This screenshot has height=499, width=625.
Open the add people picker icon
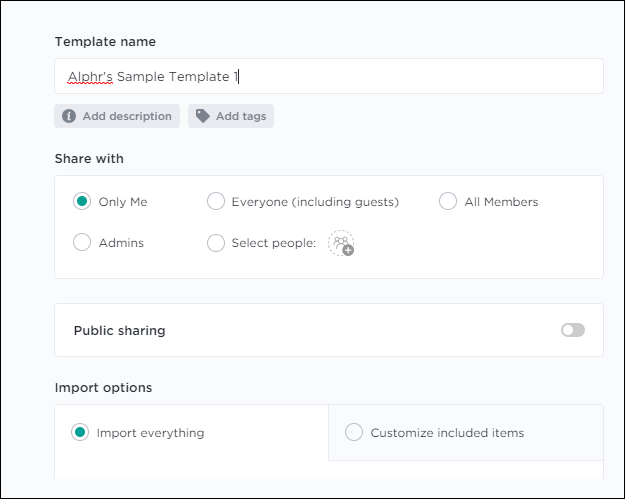[341, 243]
